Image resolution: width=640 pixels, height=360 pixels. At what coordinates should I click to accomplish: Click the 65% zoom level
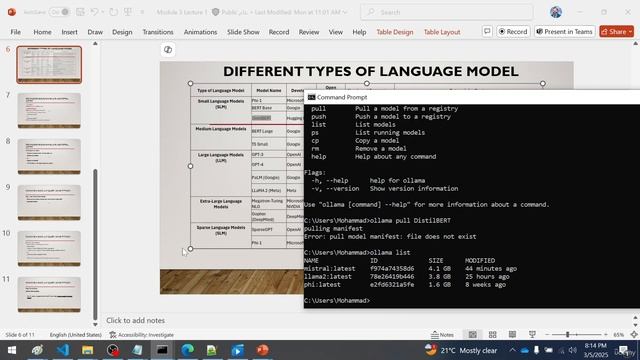tap(619, 335)
